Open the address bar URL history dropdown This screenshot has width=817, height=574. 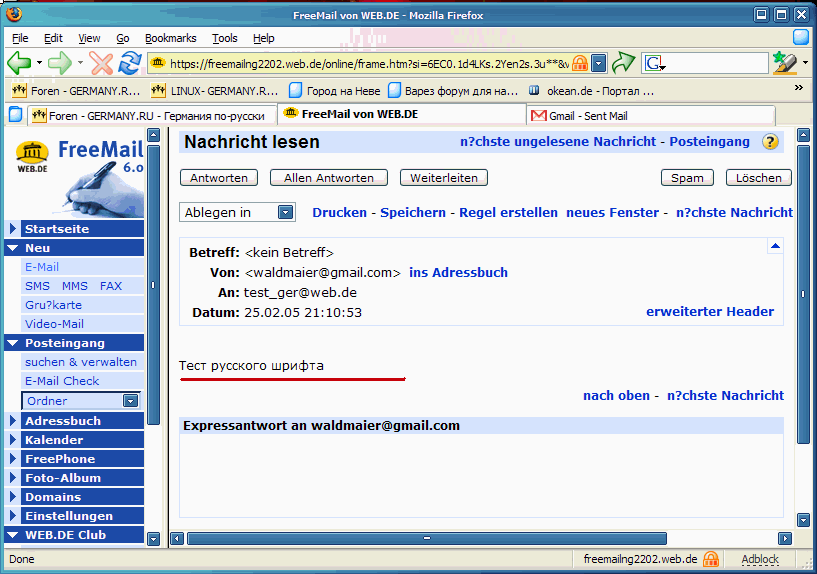click(x=599, y=64)
